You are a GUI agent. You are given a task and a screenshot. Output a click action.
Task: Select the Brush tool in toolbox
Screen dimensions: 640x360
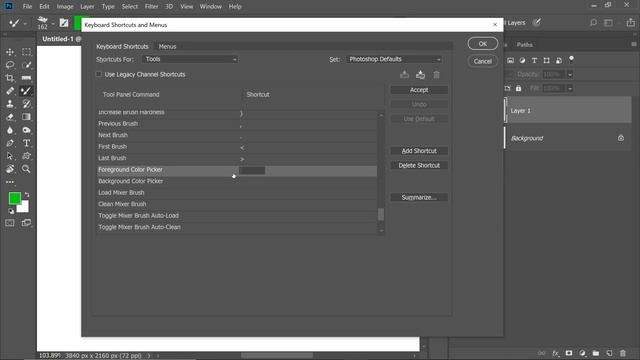[26, 91]
